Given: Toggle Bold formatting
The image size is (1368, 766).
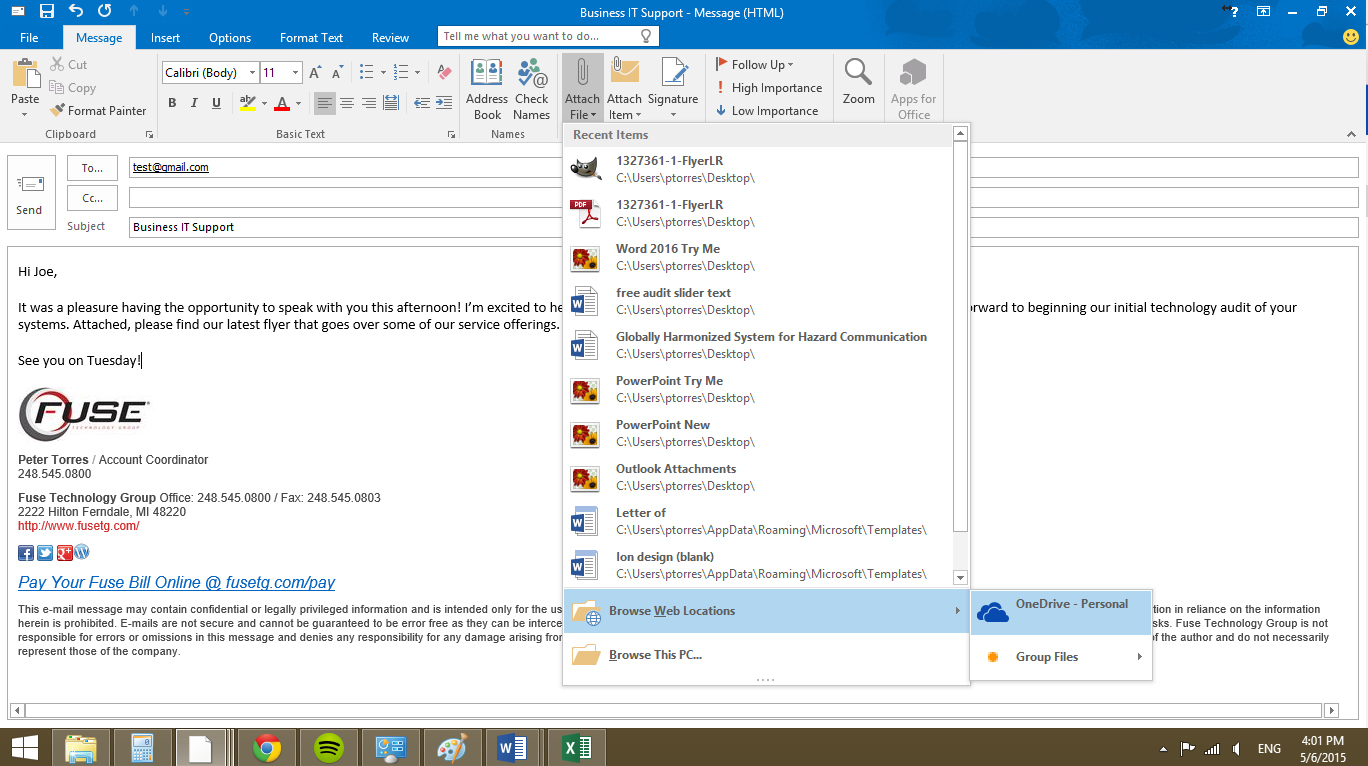Looking at the screenshot, I should click(172, 103).
